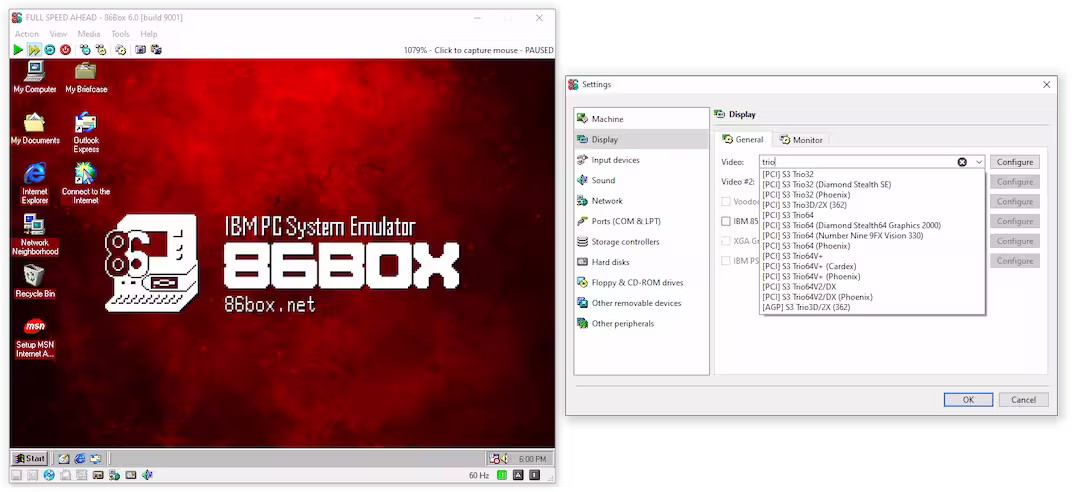This screenshot has height=492, width=1072.
Task: Open My Computer icon on emulated desktop
Action: (35, 76)
